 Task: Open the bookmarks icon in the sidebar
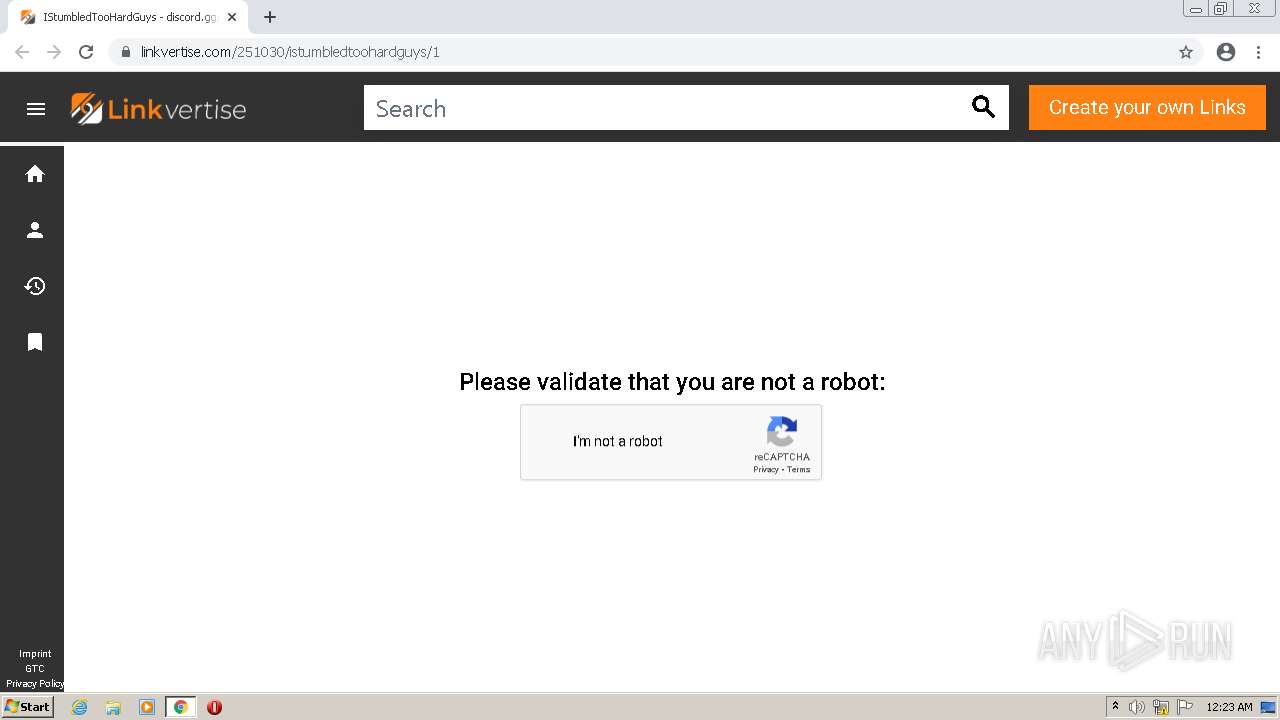pos(35,342)
